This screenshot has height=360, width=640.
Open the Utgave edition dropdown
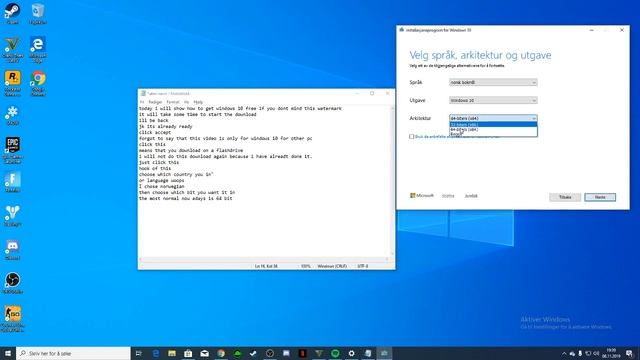(x=493, y=100)
